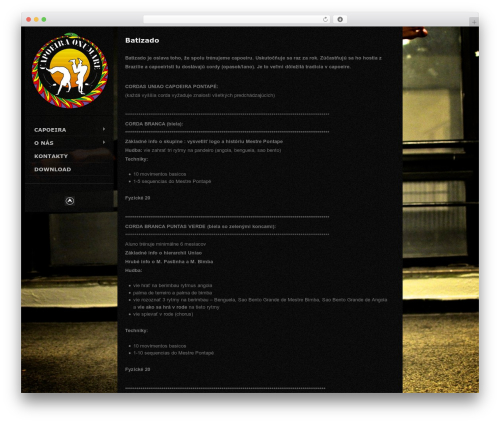Click the first 'Fyzická 20' text
Screen dimensions: 500x423
[137, 198]
